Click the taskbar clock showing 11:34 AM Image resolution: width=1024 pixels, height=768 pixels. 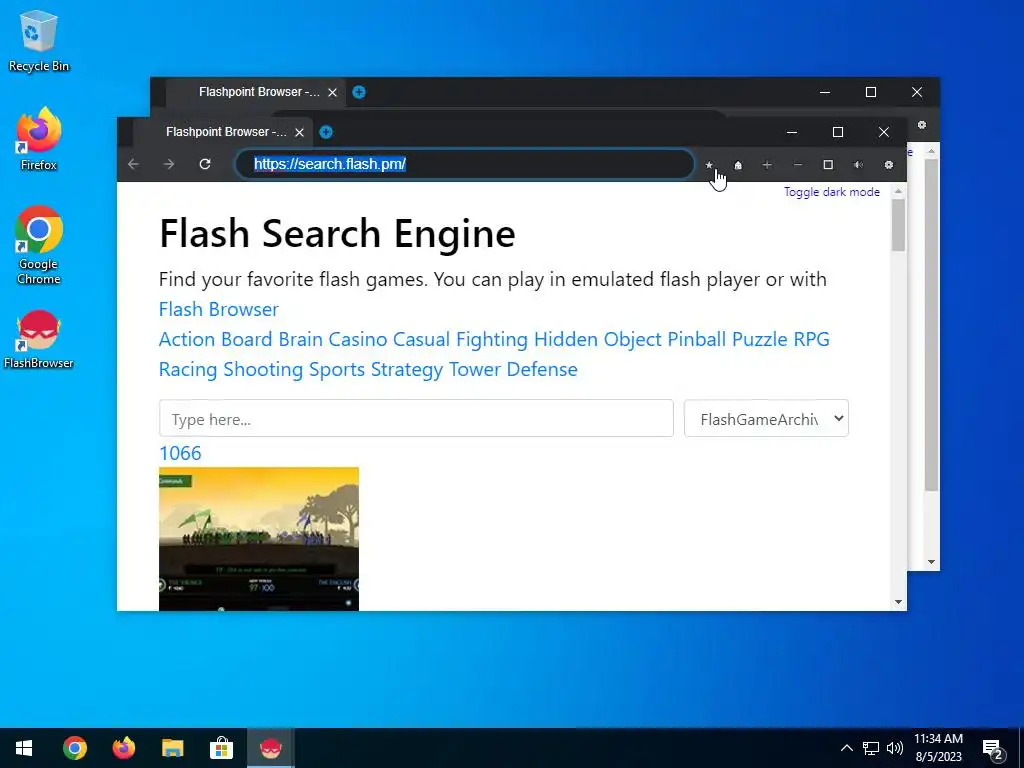coord(938,748)
